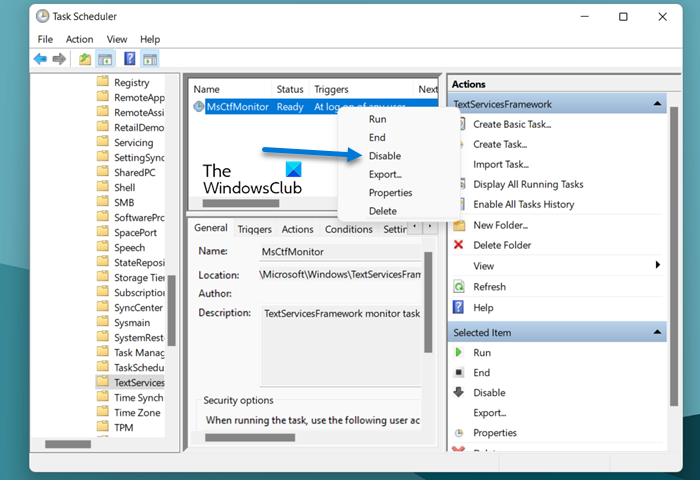This screenshot has height=480, width=700.
Task: Click the Actions pane vertical scrollbar
Action: (674, 256)
